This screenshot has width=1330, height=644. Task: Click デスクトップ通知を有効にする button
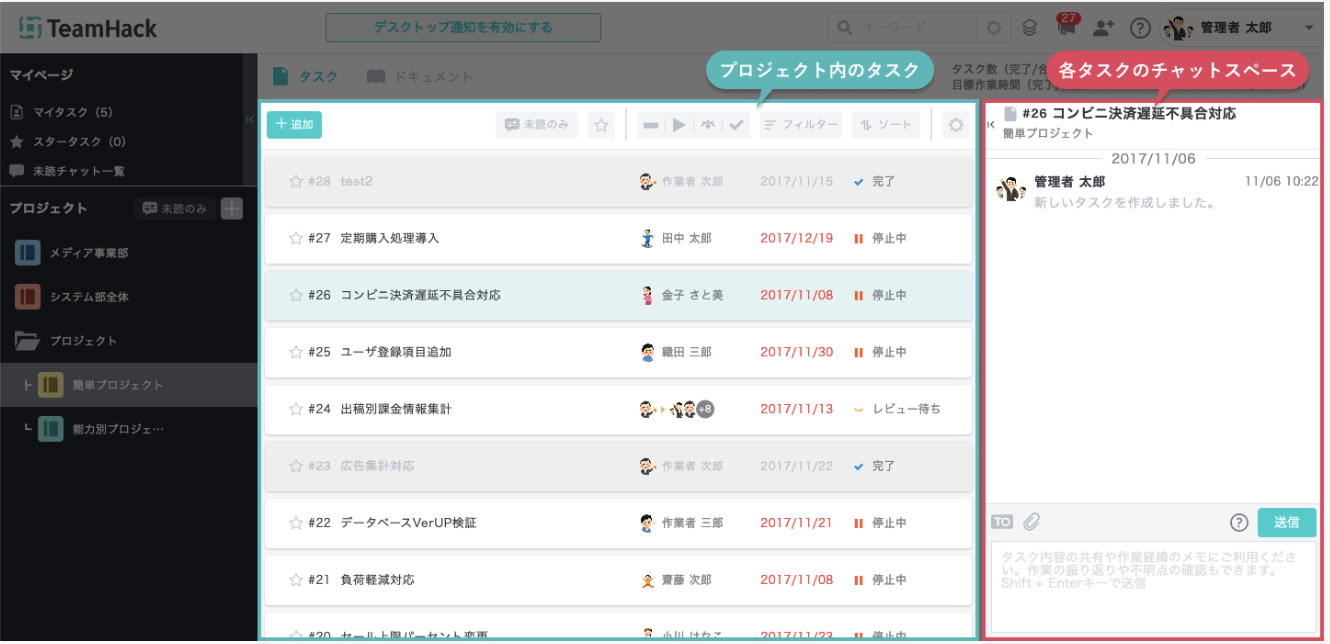point(463,28)
